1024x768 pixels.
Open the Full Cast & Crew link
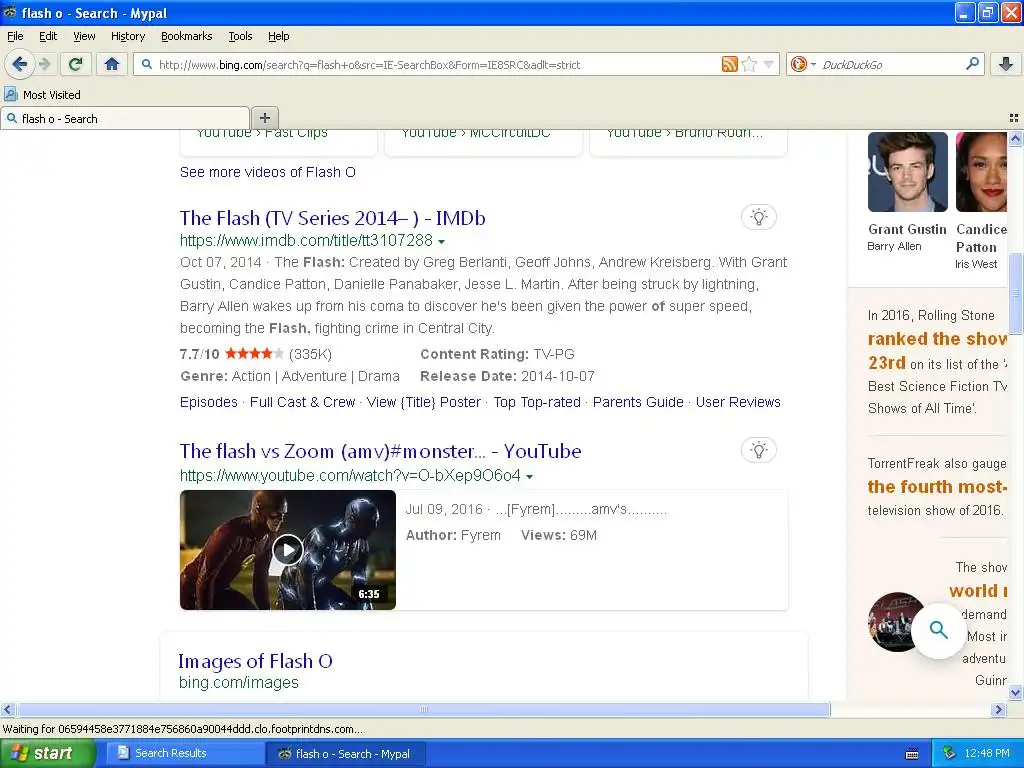pyautogui.click(x=302, y=402)
